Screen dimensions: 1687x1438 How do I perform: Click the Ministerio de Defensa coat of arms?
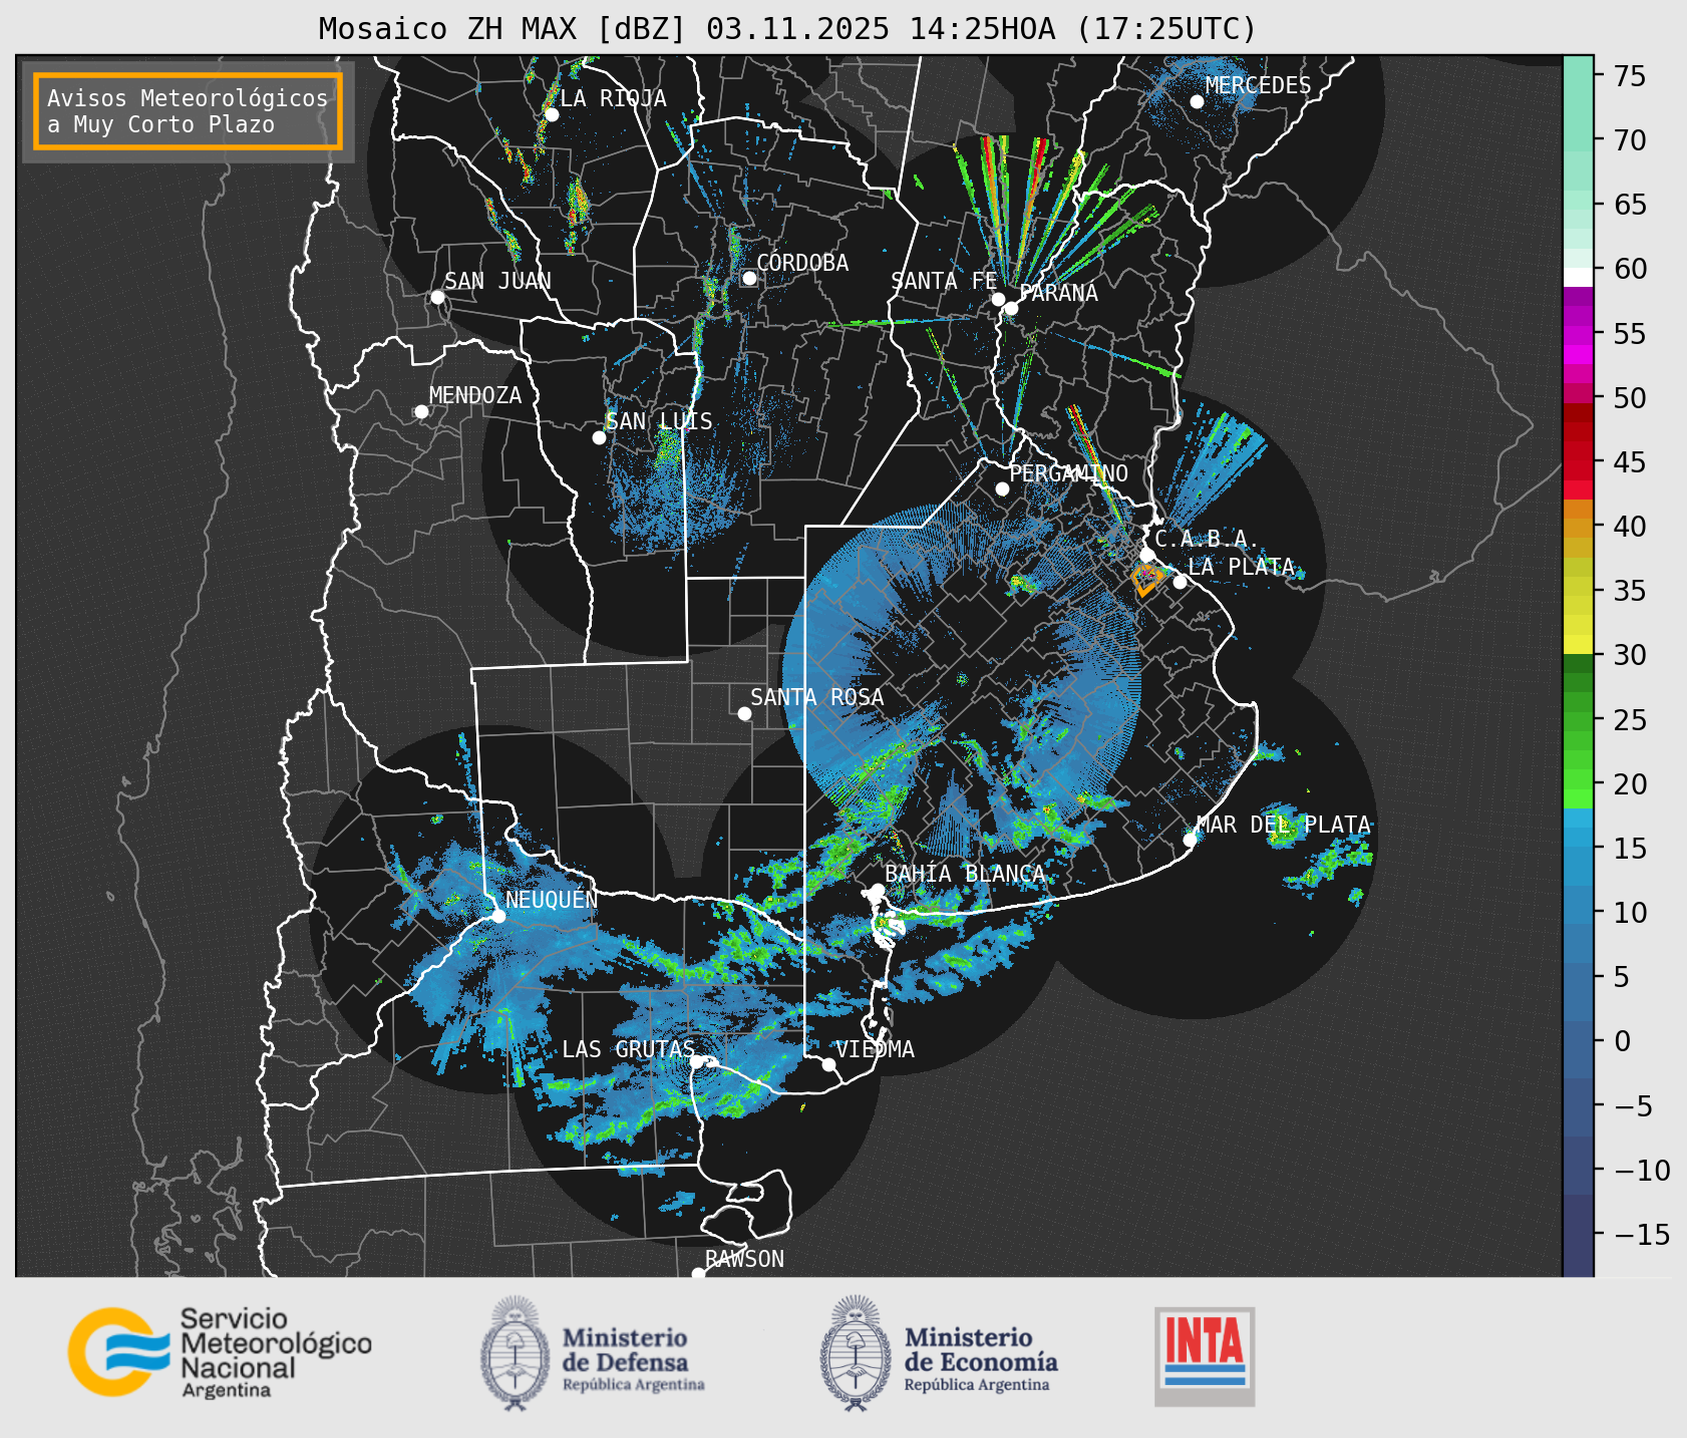[515, 1353]
